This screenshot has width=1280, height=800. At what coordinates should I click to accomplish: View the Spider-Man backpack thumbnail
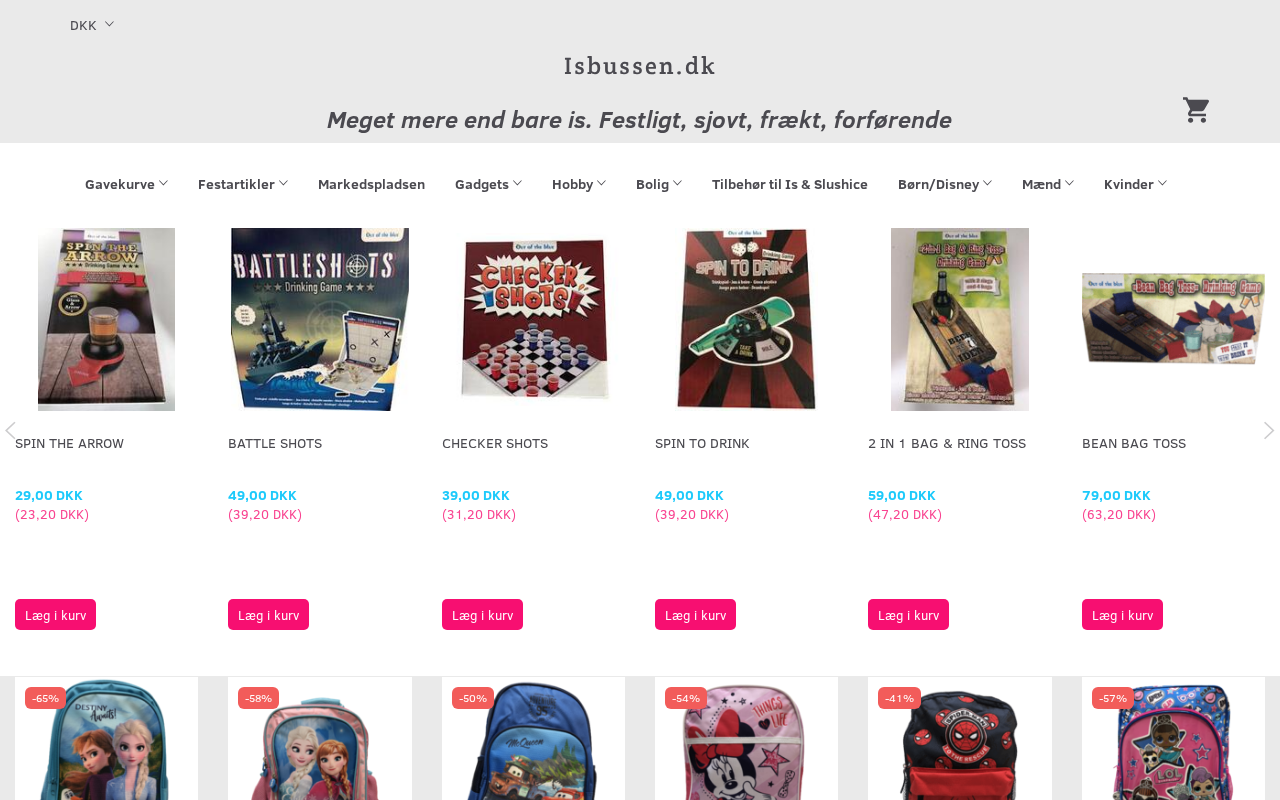[960, 739]
